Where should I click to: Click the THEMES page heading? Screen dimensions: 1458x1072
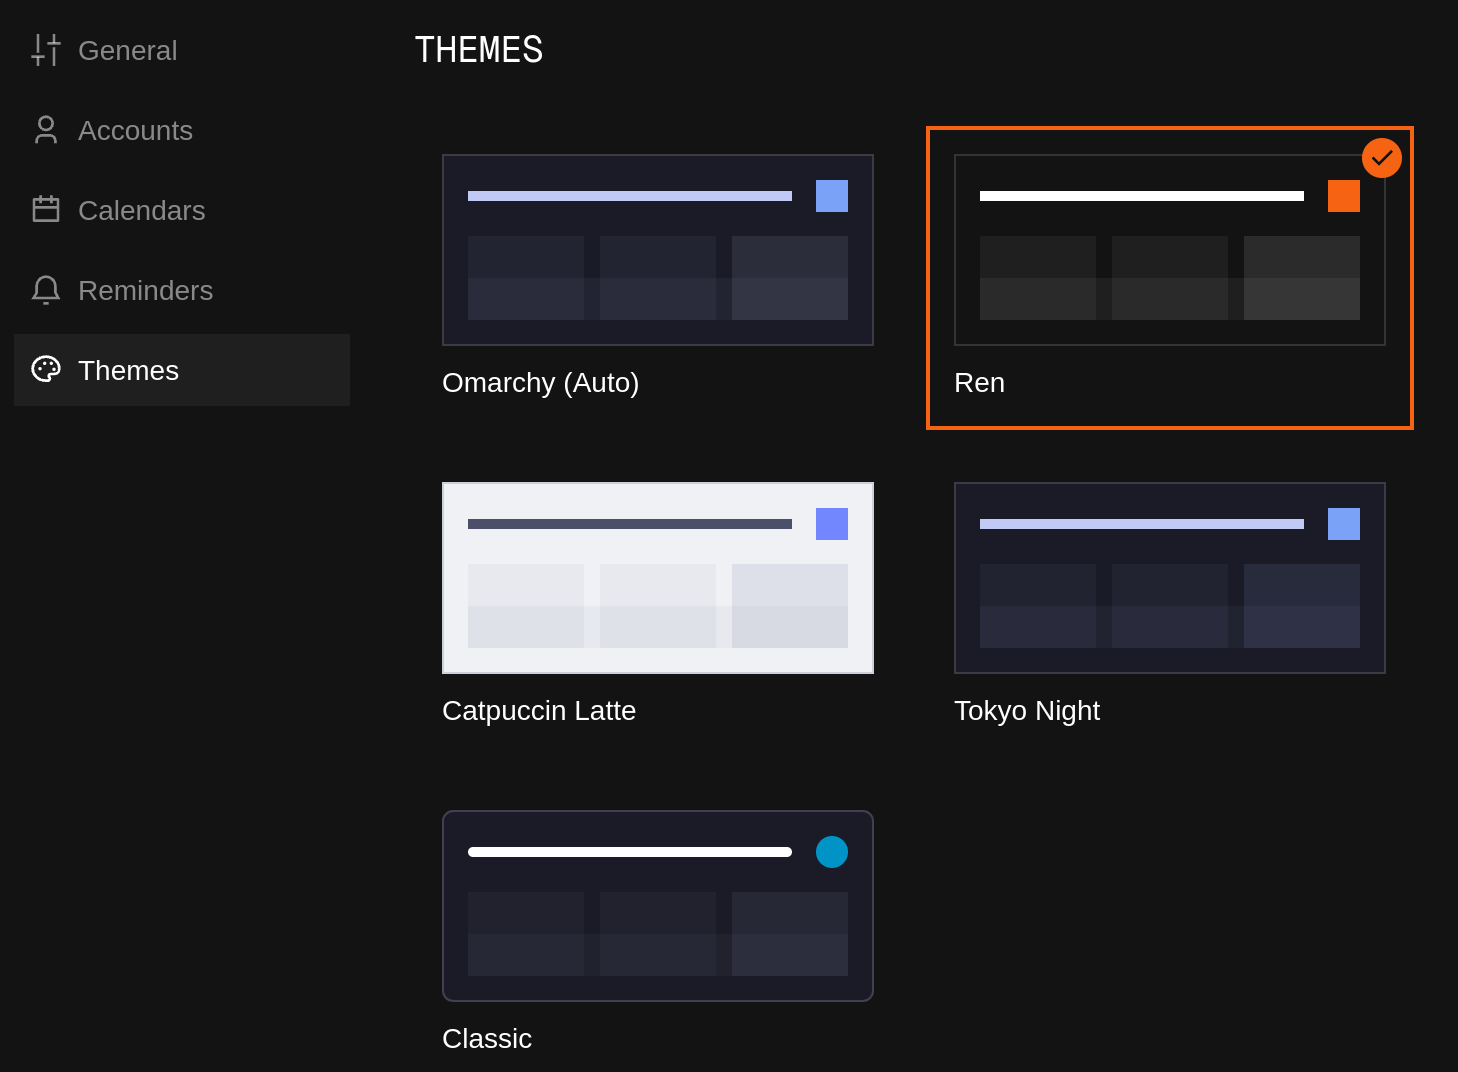479,50
